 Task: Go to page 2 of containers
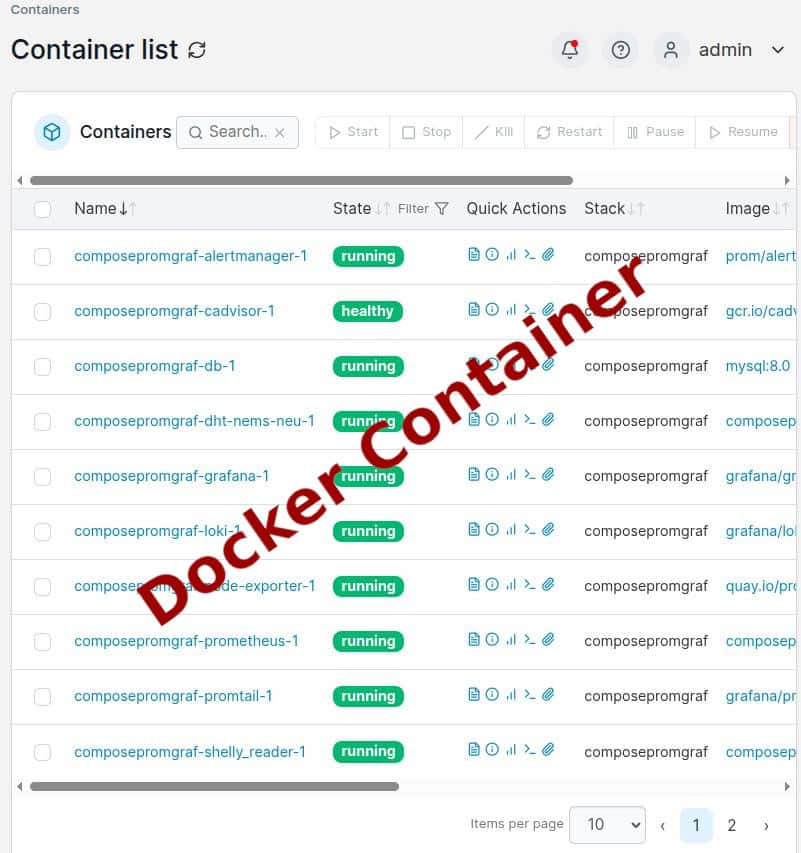(732, 825)
